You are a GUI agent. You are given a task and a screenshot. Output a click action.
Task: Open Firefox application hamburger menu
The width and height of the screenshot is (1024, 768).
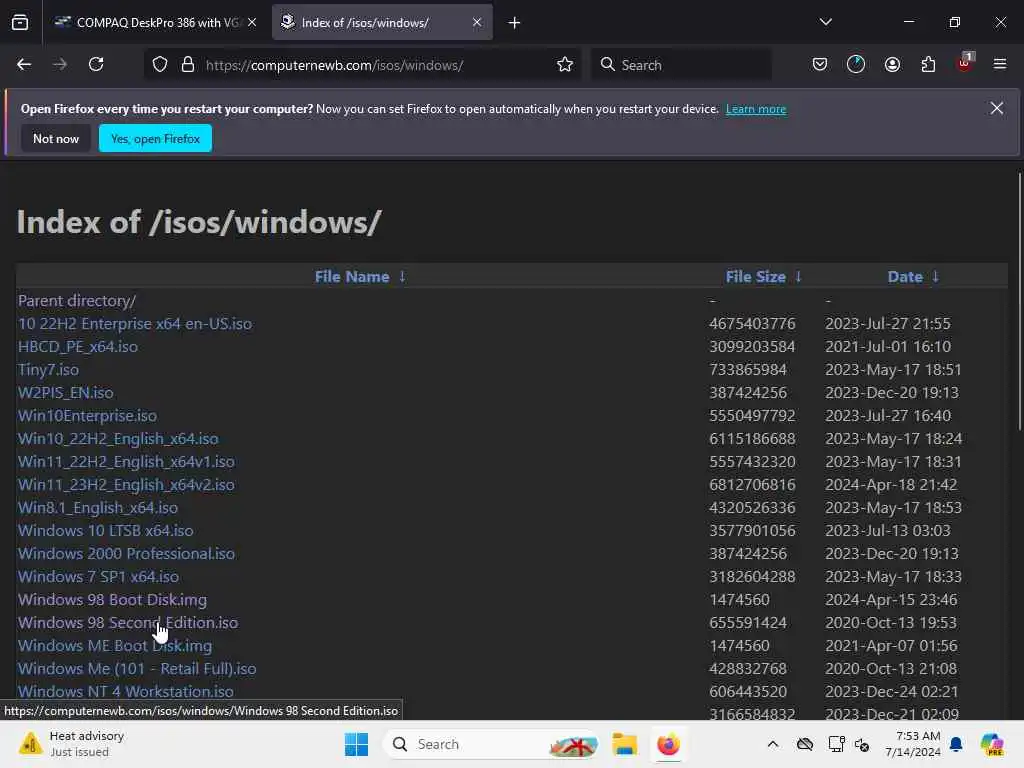(x=1000, y=65)
